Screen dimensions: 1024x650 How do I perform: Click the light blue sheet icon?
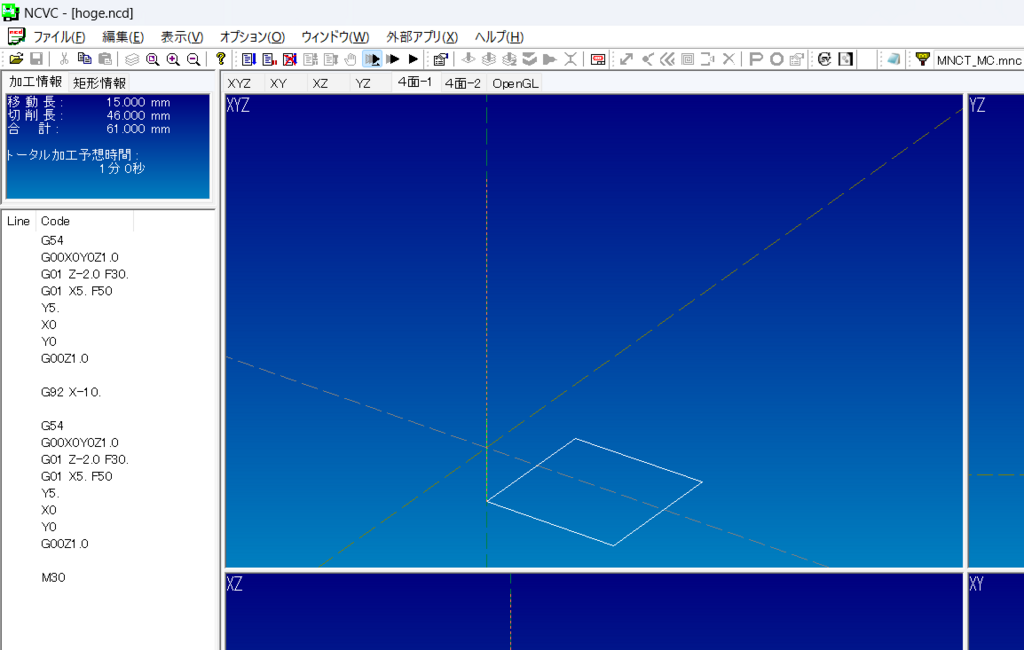(x=893, y=59)
